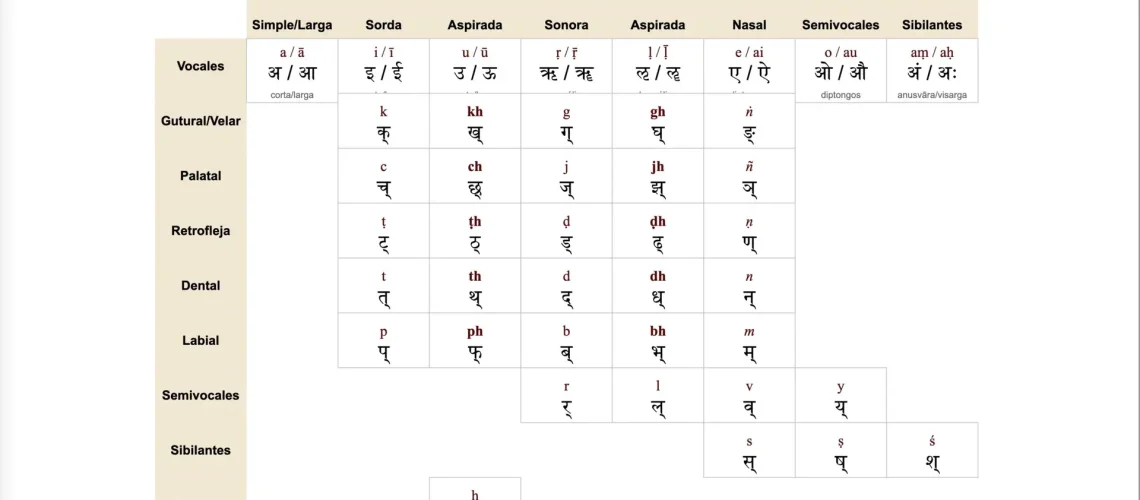
Task: Select the Vocales row label
Action: (x=200, y=66)
